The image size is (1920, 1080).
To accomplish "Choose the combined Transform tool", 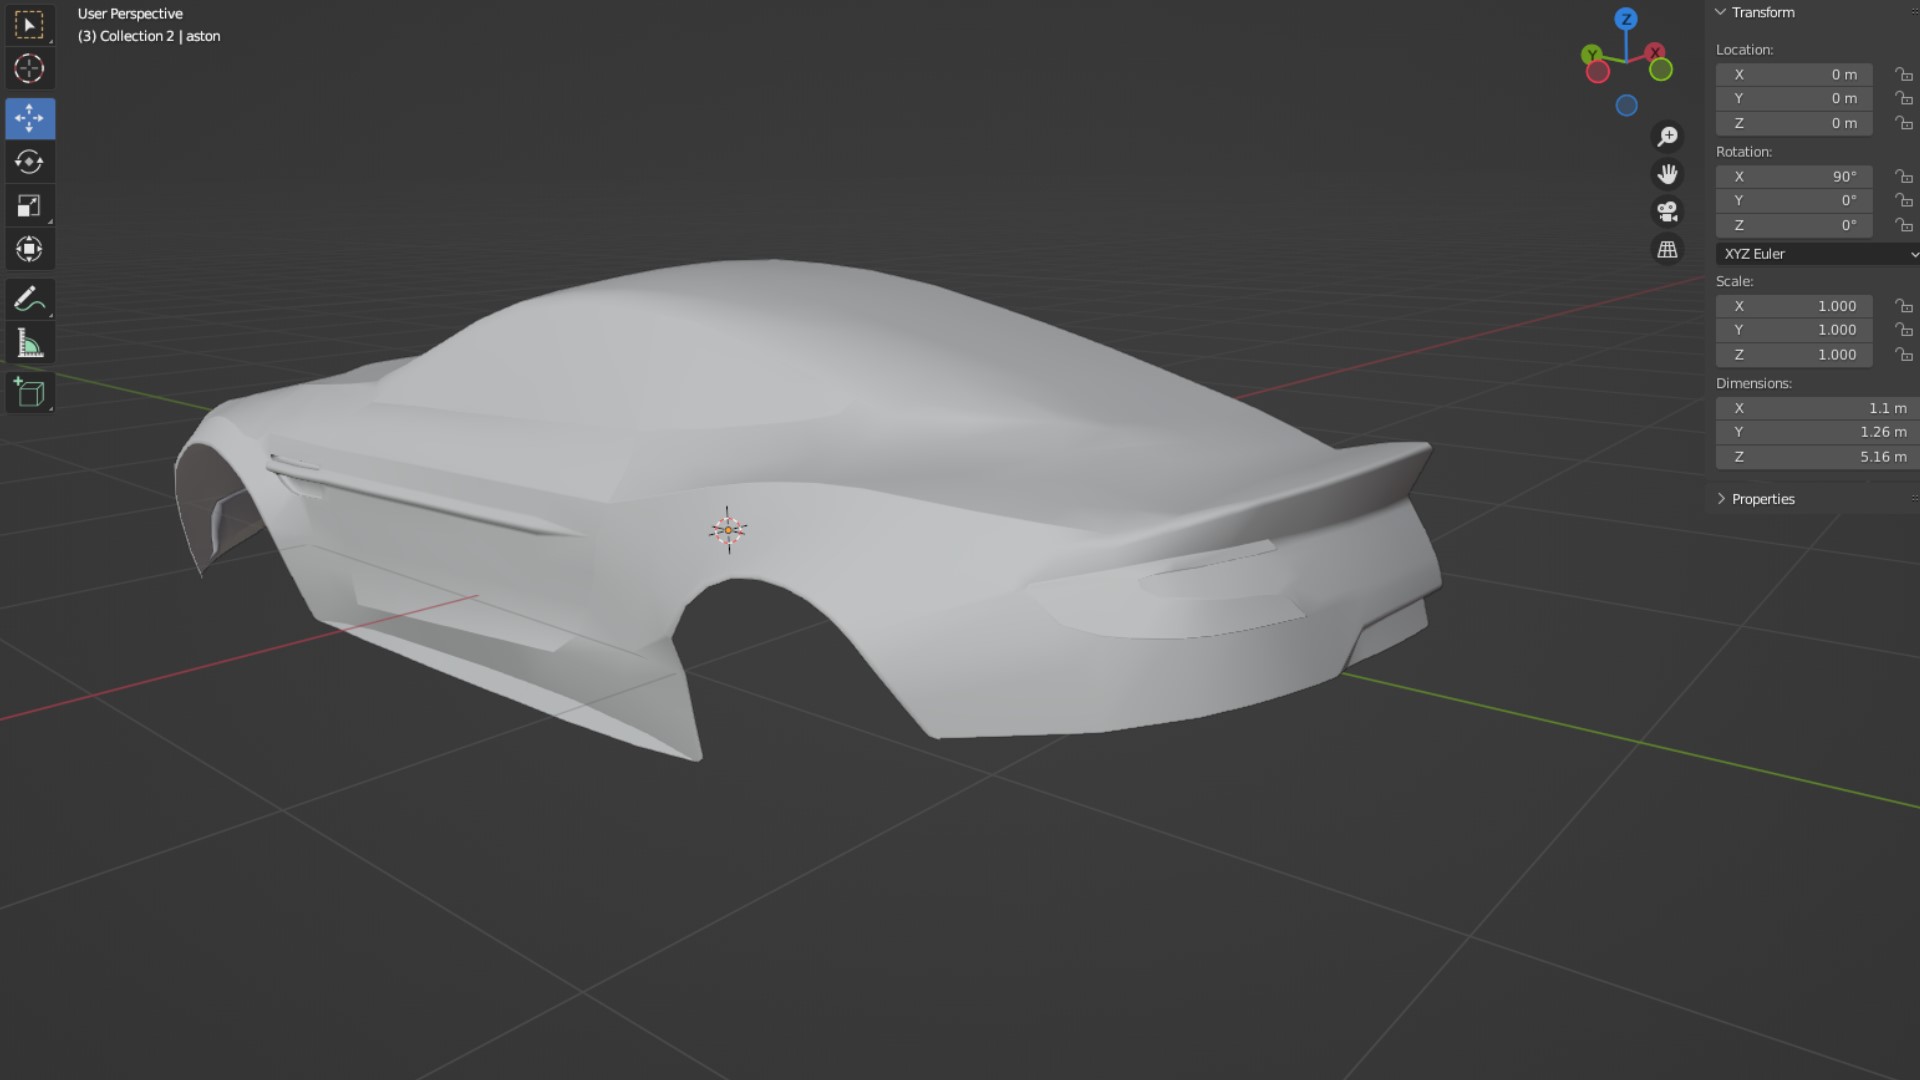I will pos(29,249).
